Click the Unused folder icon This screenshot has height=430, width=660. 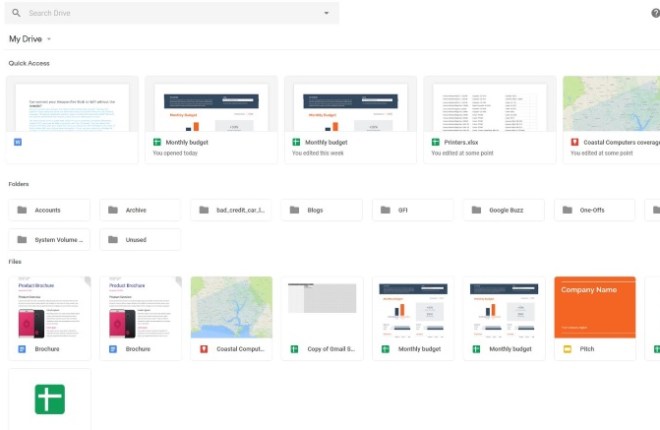[113, 239]
